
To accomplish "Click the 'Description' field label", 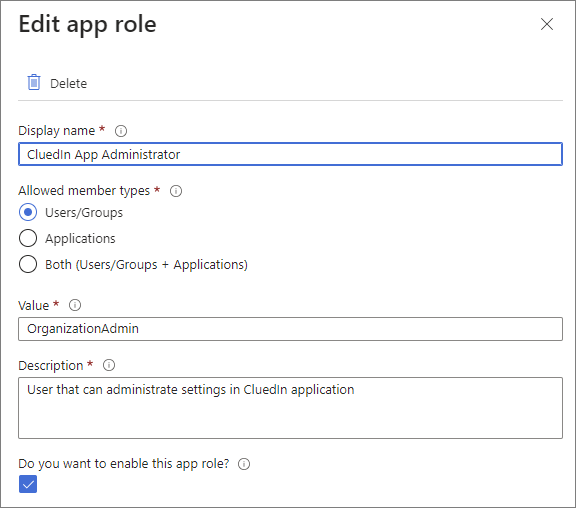I will pyautogui.click(x=51, y=366).
